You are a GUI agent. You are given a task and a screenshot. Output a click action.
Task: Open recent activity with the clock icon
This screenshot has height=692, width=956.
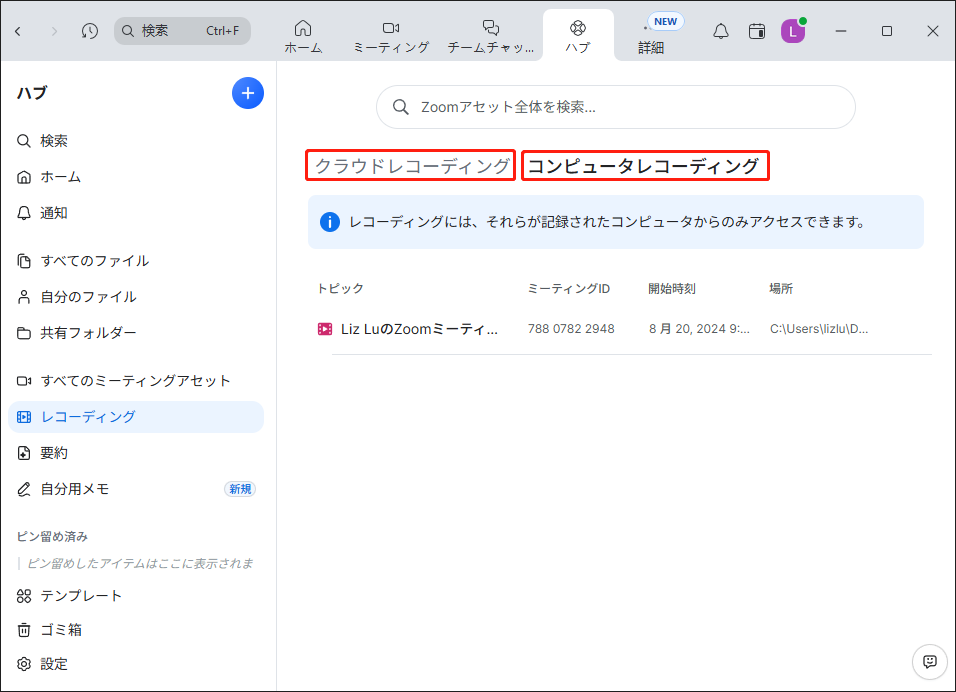(89, 31)
